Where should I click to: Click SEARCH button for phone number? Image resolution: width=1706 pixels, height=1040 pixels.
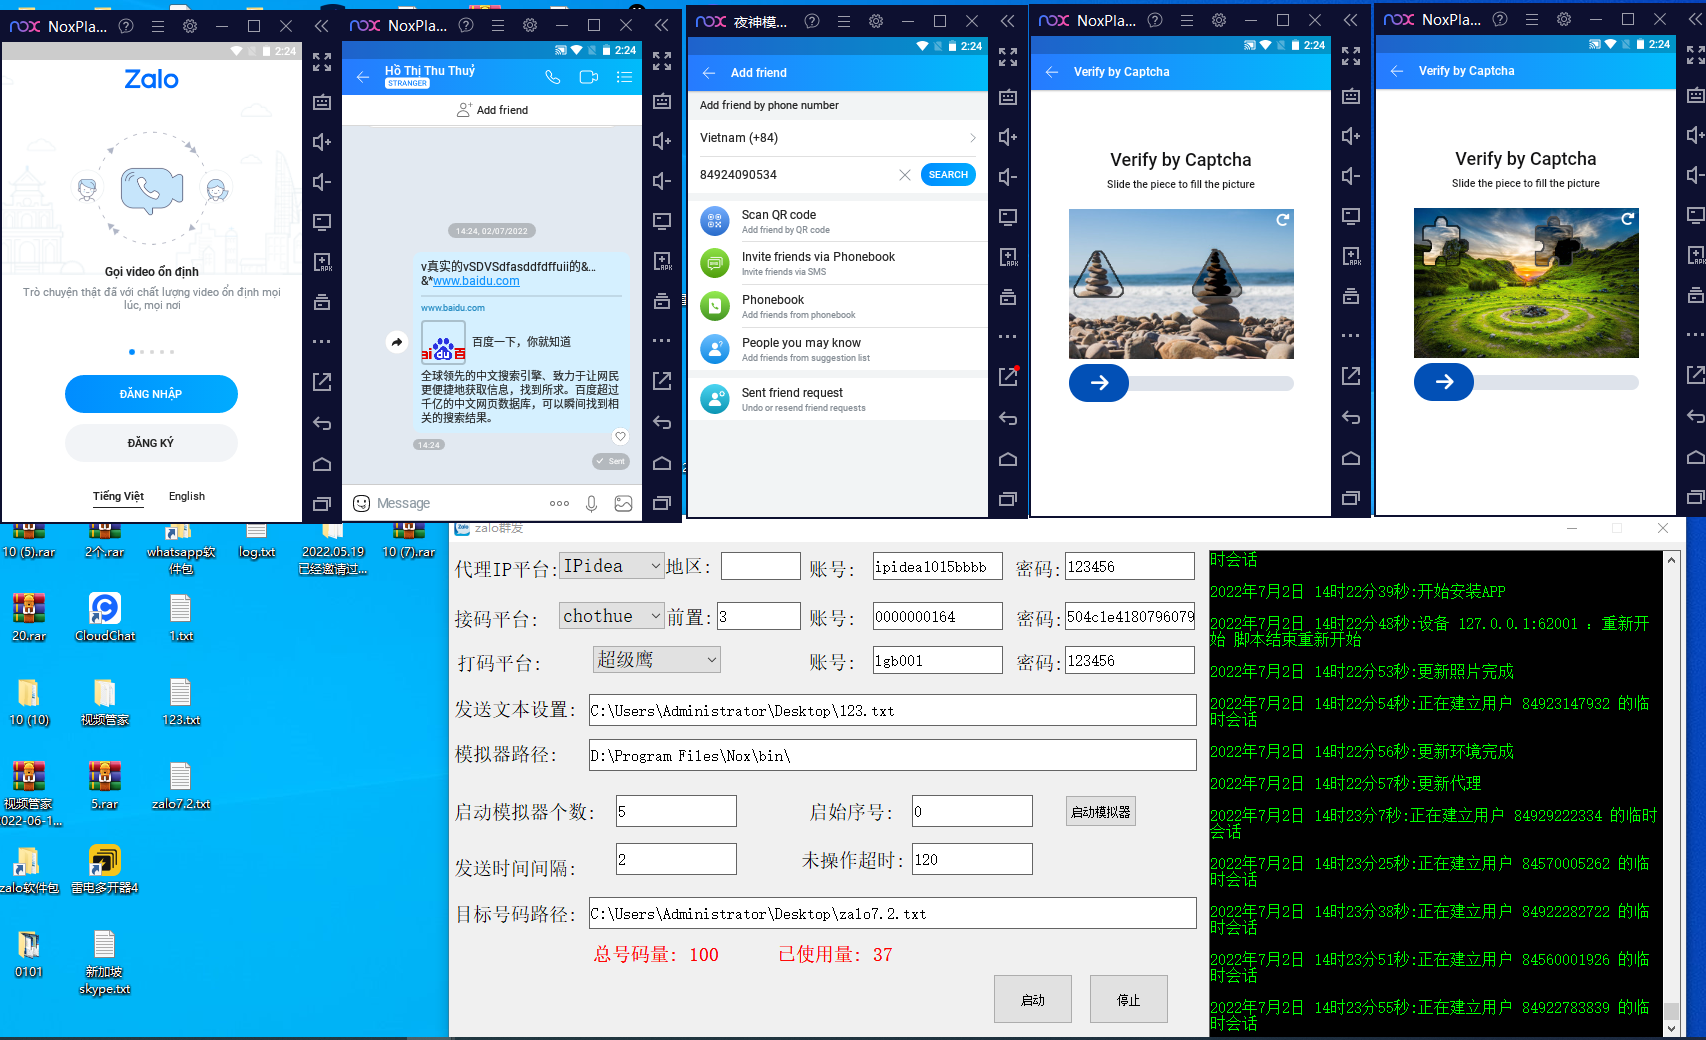coord(948,175)
